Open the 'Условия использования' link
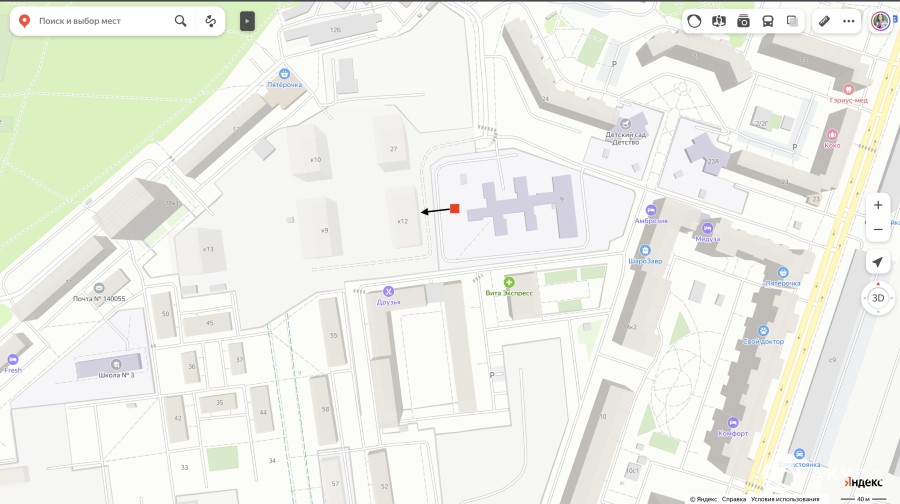This screenshot has height=504, width=900. (x=785, y=499)
